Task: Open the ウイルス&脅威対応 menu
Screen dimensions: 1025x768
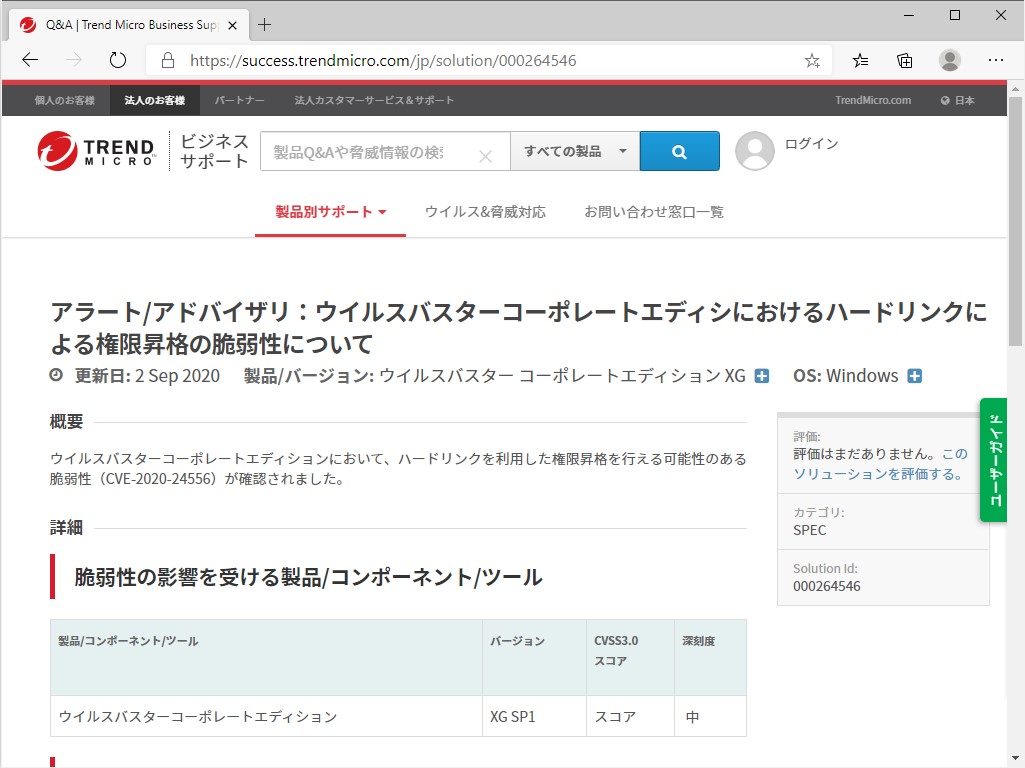Action: pyautogui.click(x=486, y=211)
